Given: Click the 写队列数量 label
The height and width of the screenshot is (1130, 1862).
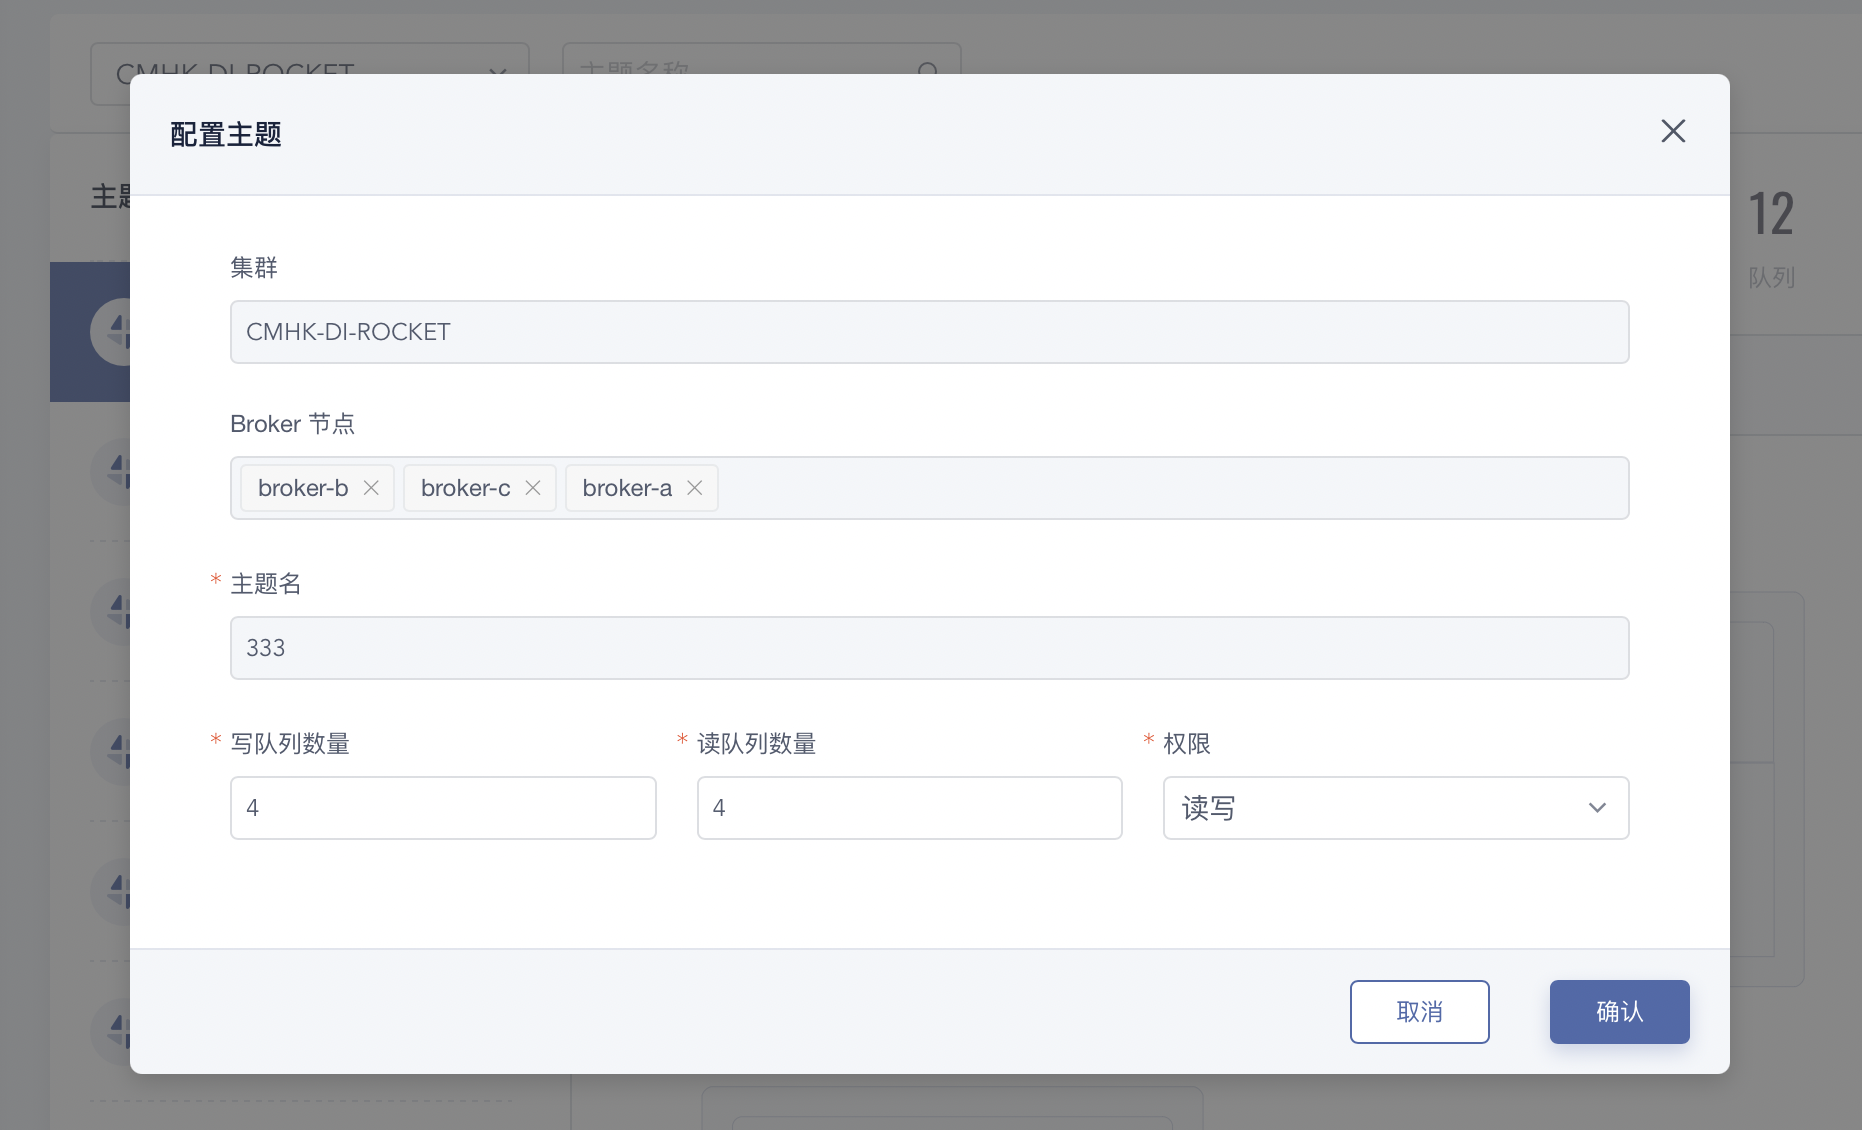Looking at the screenshot, I should coord(290,744).
